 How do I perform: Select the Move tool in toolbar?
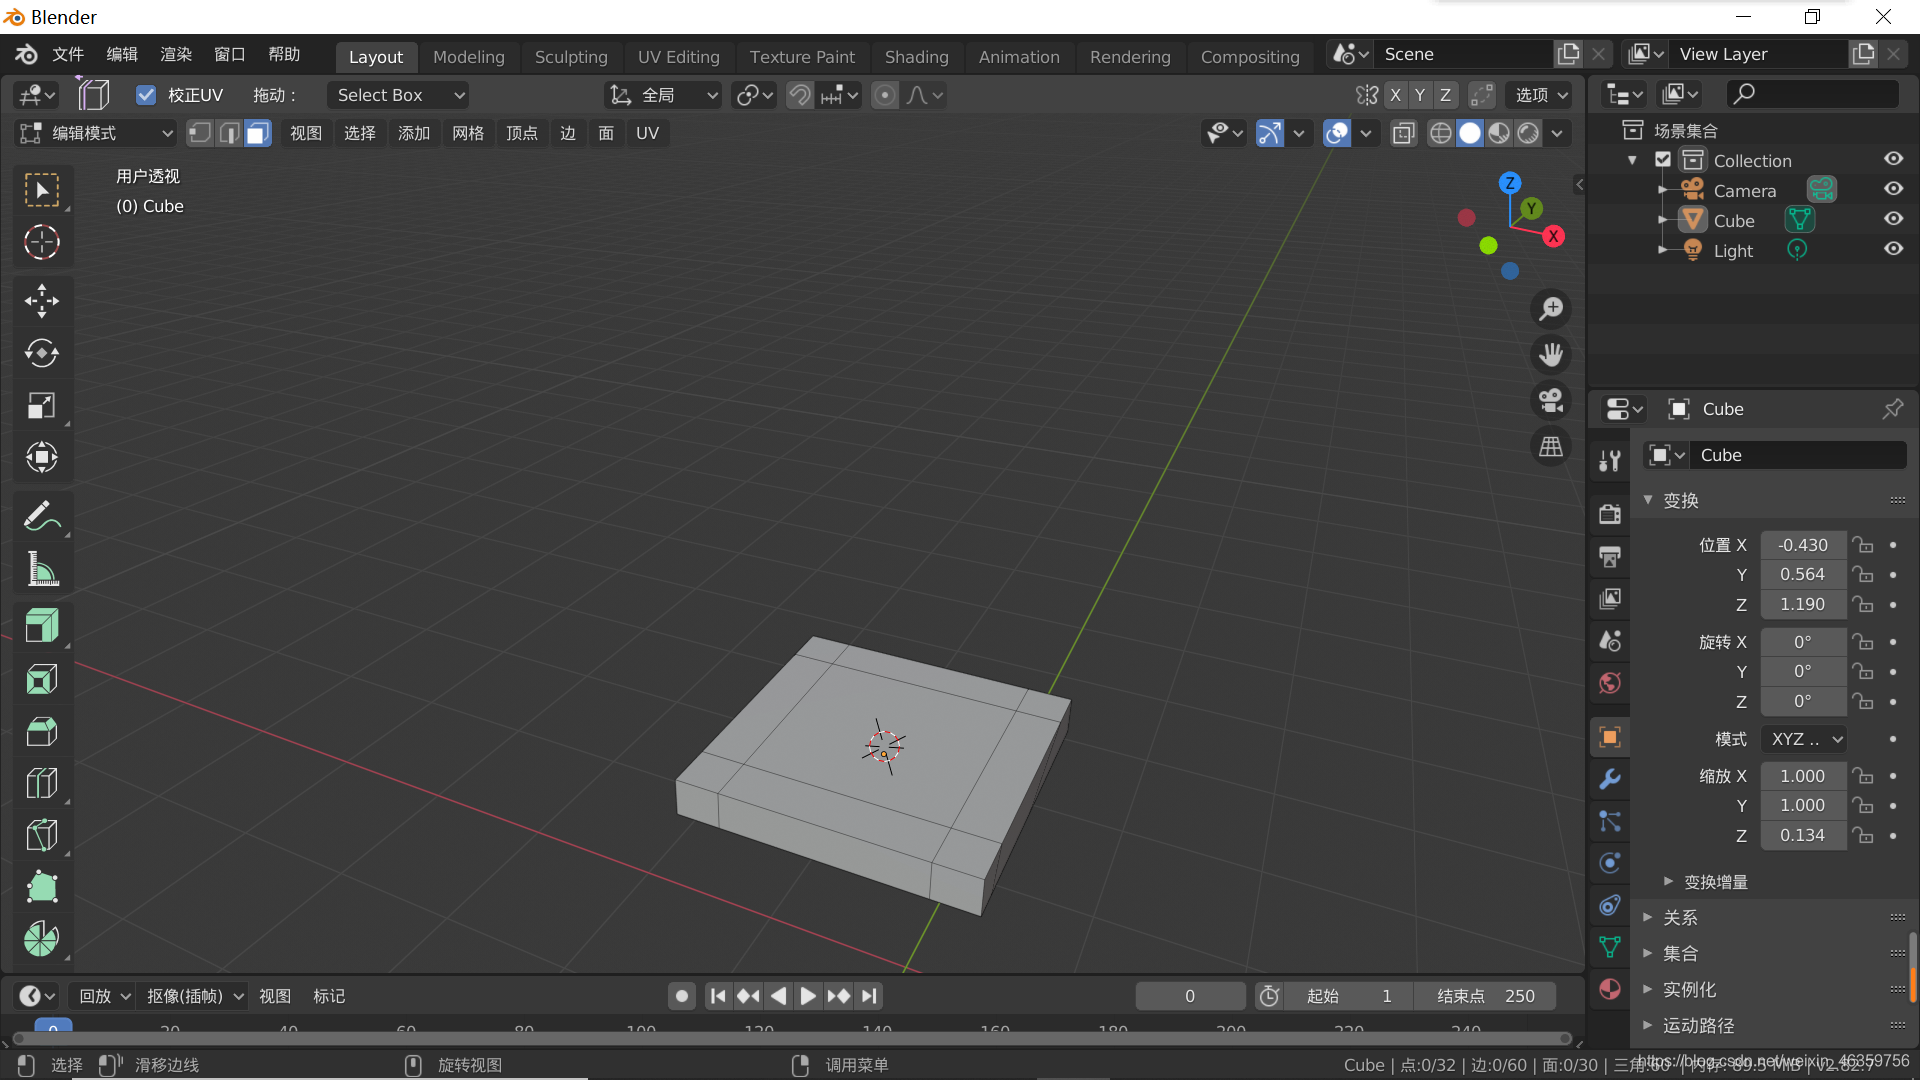click(41, 301)
